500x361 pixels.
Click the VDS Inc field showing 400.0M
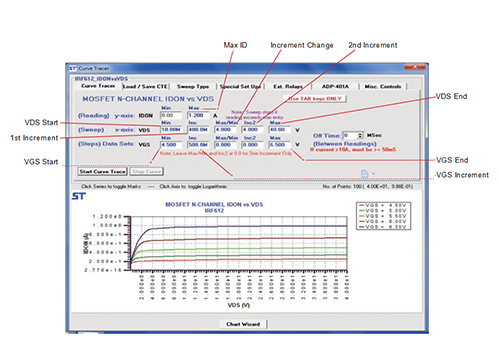[x=199, y=130]
